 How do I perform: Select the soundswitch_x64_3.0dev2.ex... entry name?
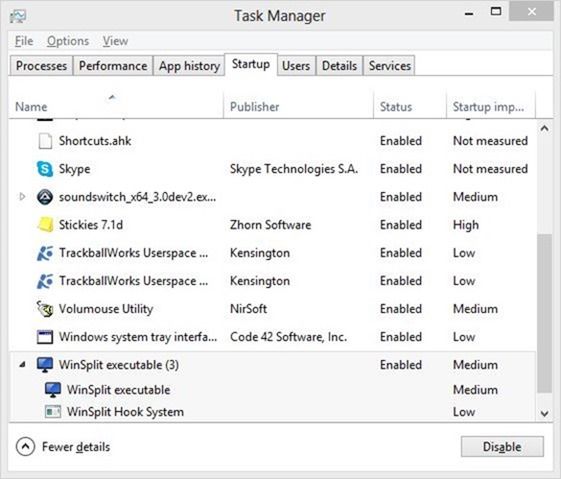[x=137, y=197]
